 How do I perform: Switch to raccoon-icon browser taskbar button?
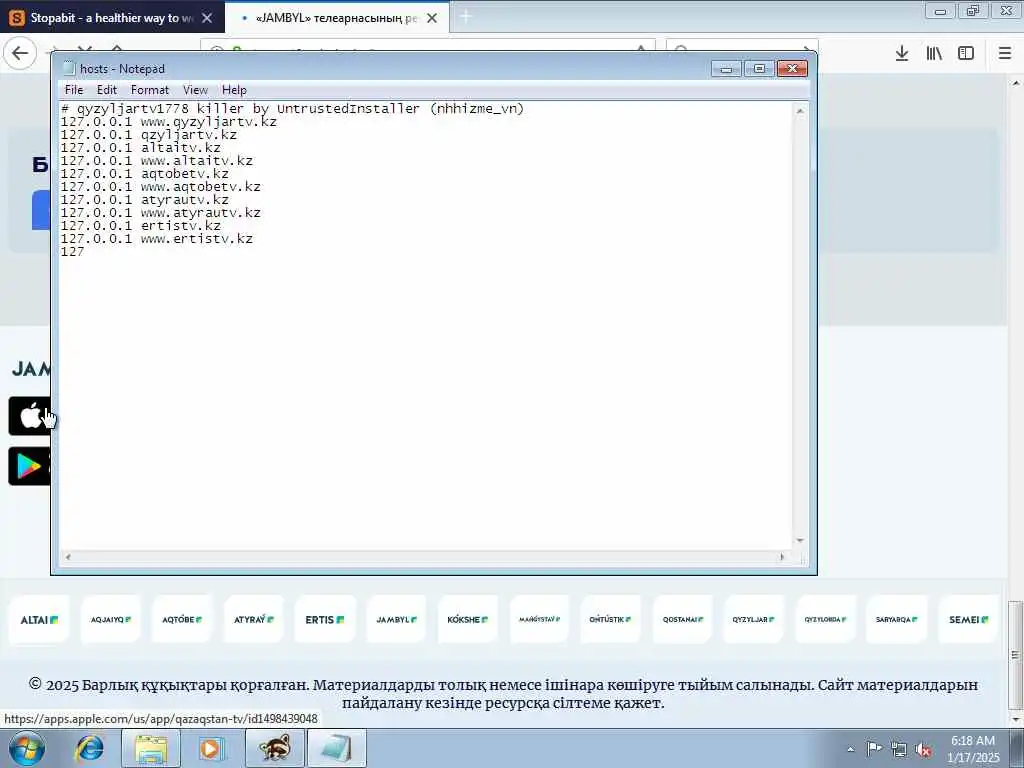click(275, 748)
